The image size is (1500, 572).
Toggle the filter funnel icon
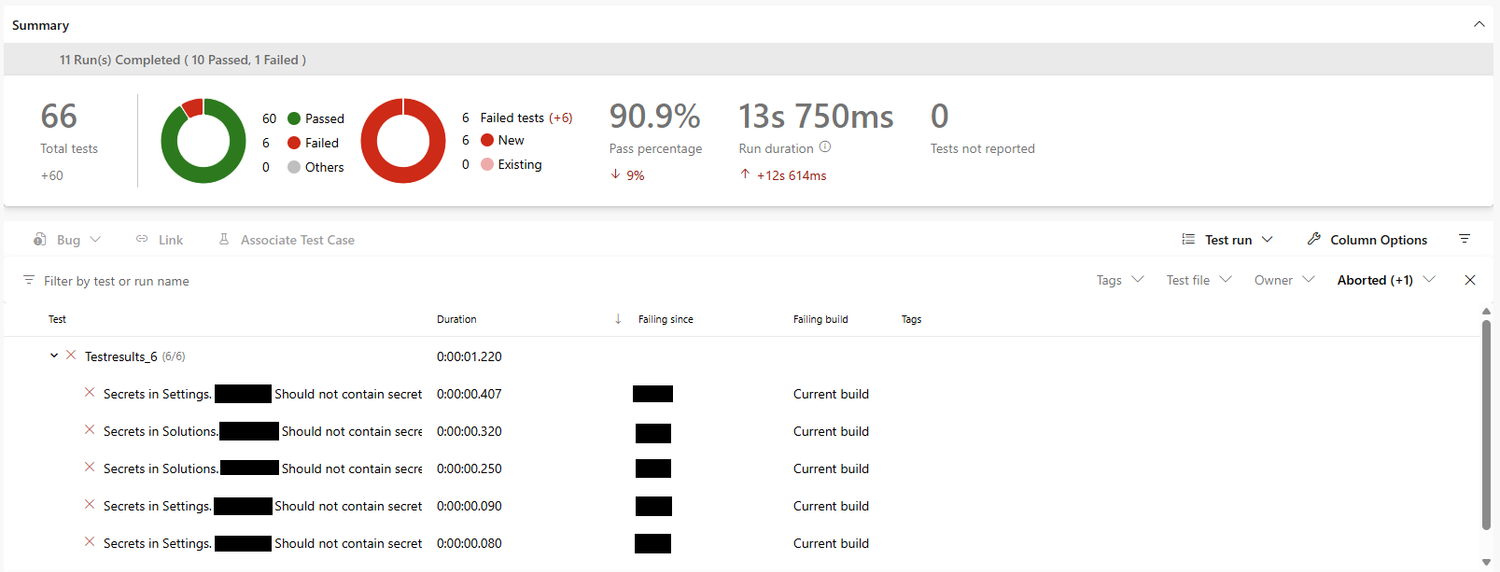[x=1465, y=239]
